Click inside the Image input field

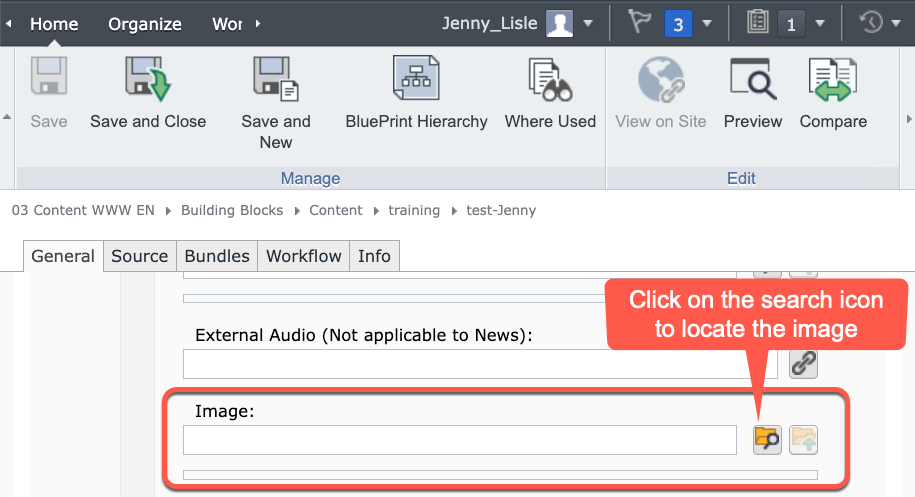pos(460,440)
